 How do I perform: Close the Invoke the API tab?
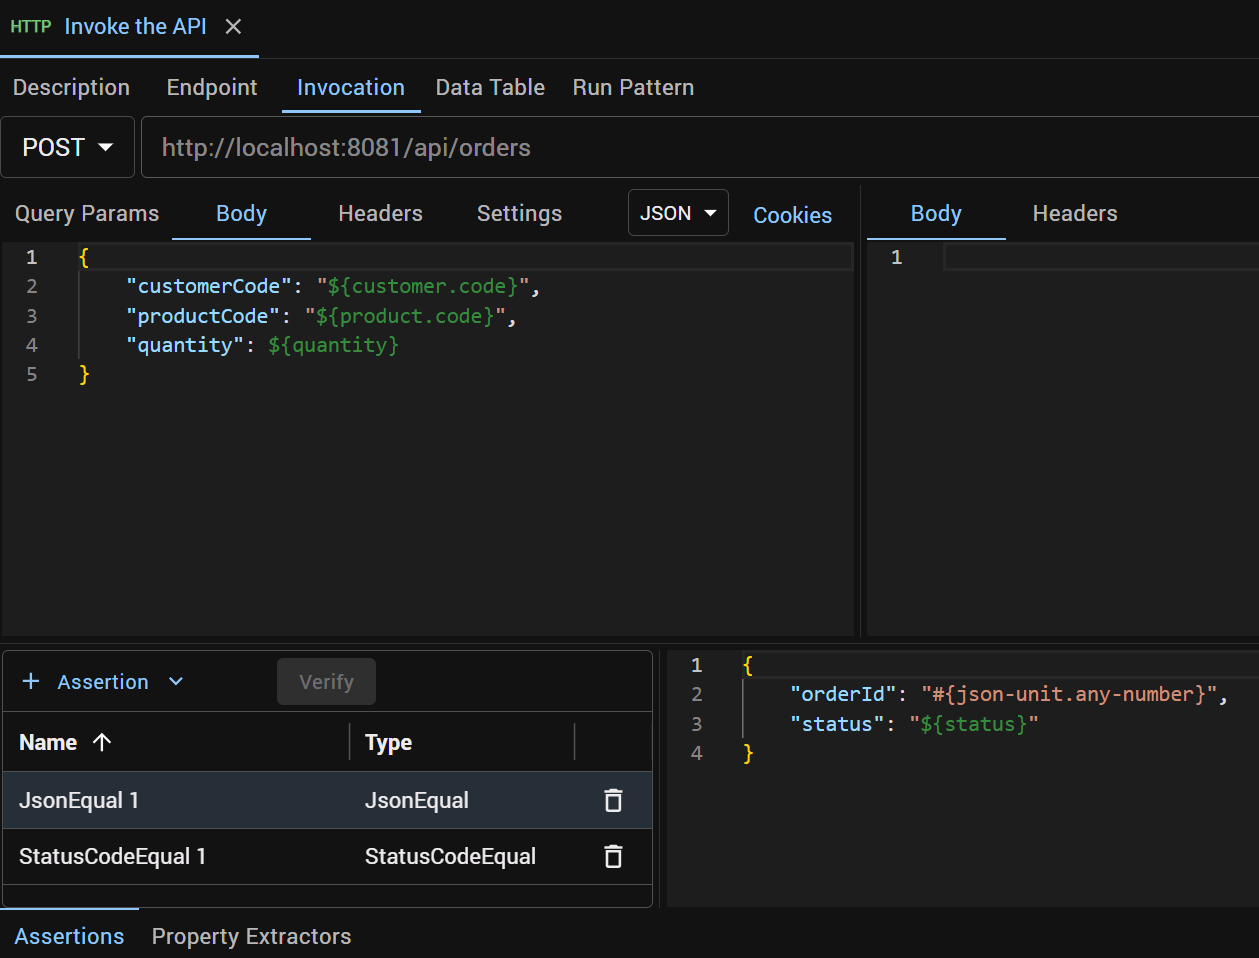(x=233, y=27)
